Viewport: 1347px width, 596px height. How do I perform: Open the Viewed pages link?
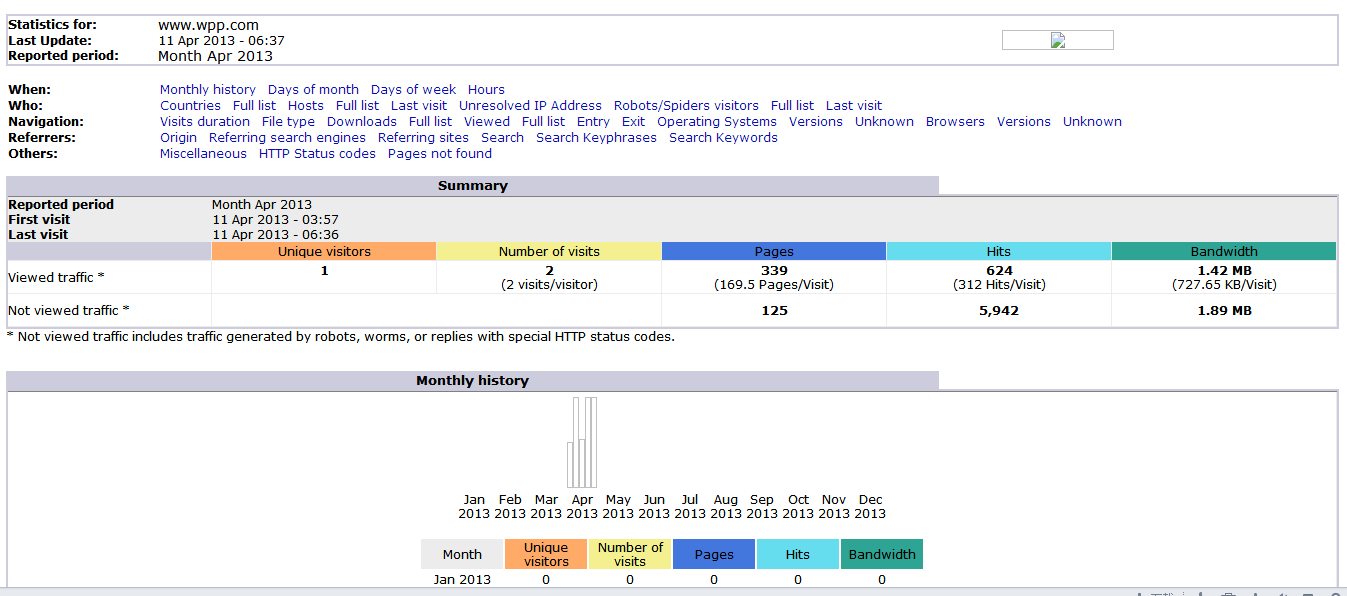(x=487, y=121)
